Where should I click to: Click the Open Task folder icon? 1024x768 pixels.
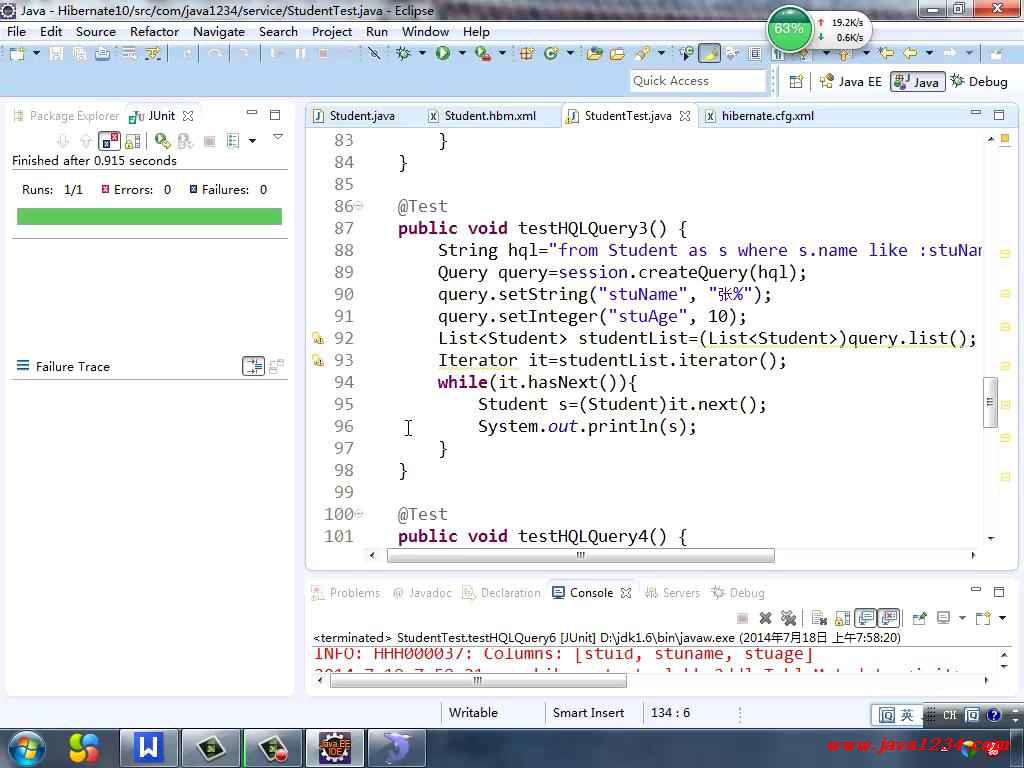(x=617, y=54)
